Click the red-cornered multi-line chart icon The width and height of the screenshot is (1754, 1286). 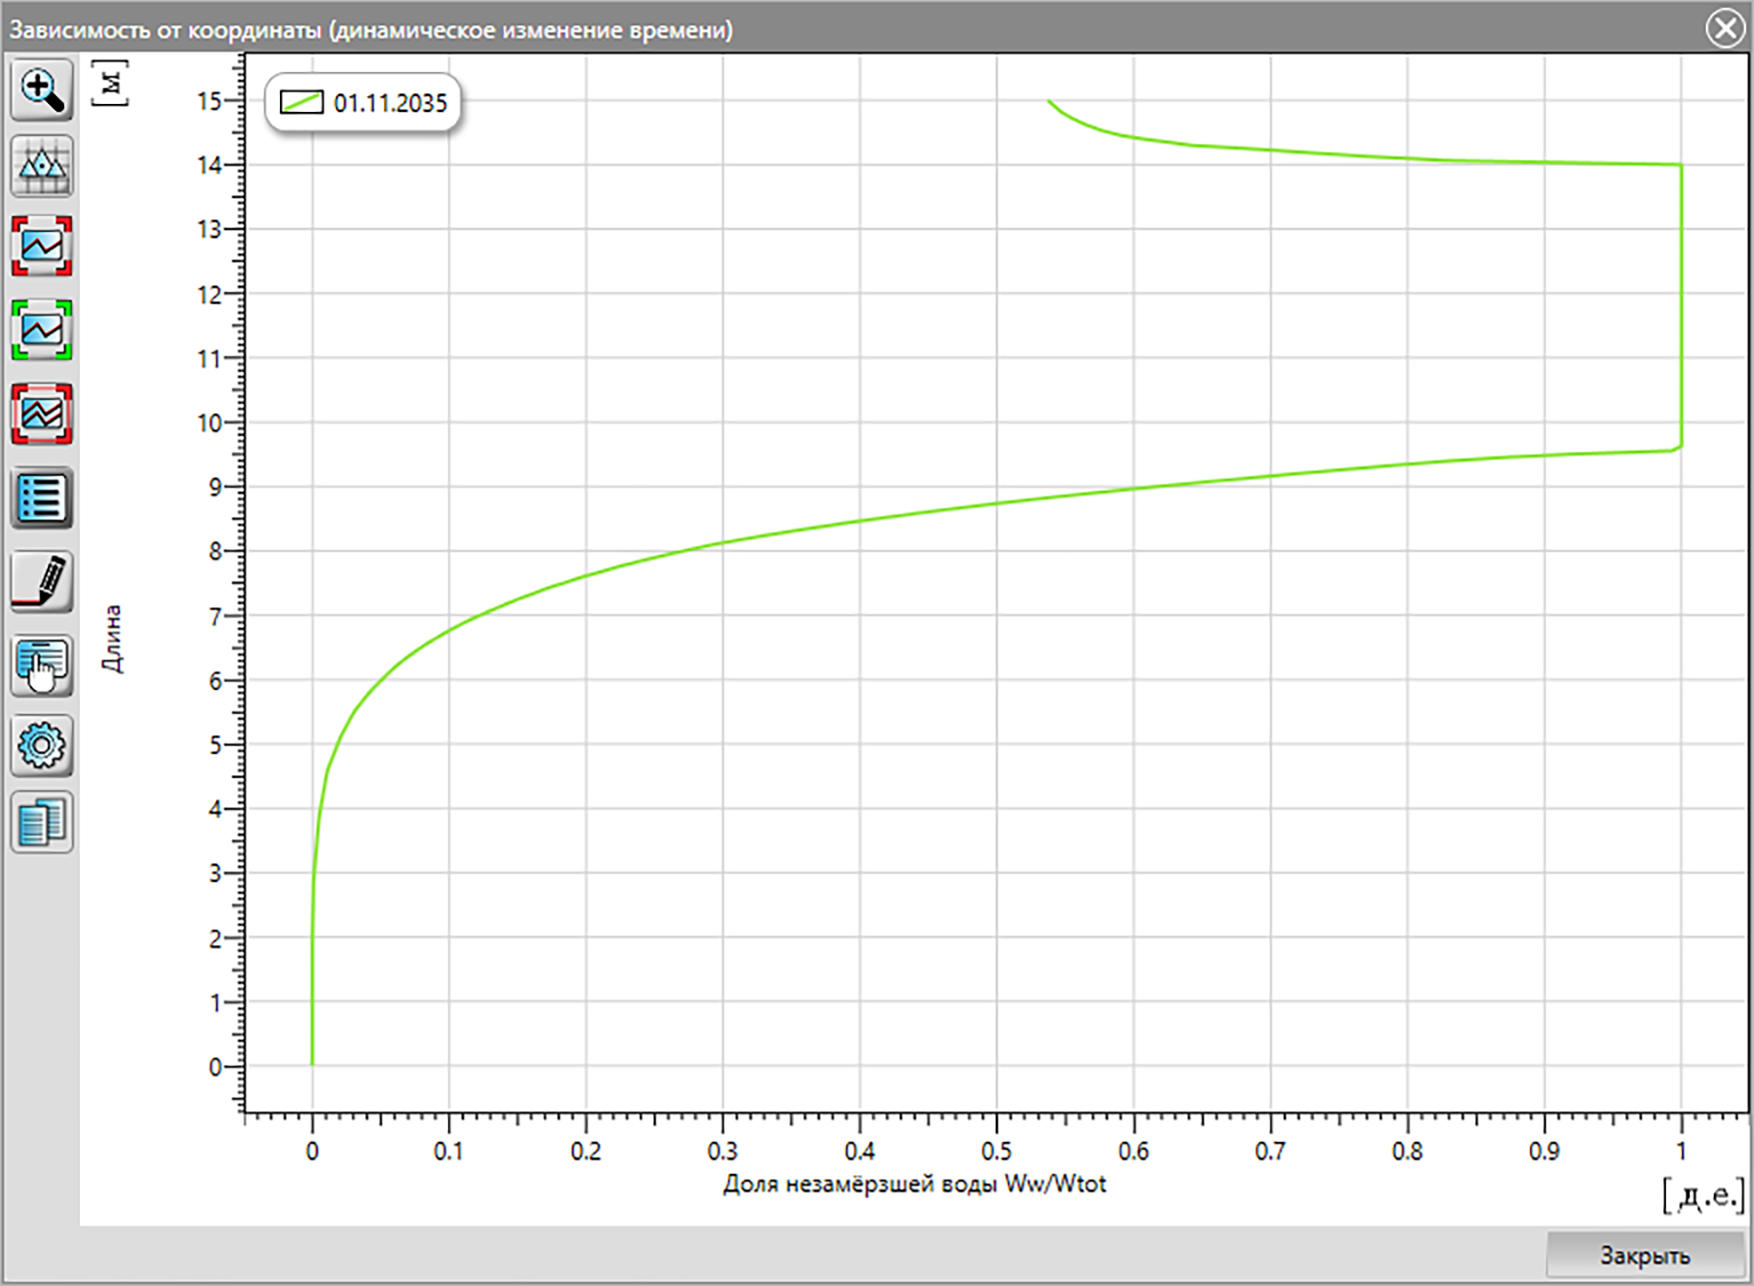click(41, 413)
